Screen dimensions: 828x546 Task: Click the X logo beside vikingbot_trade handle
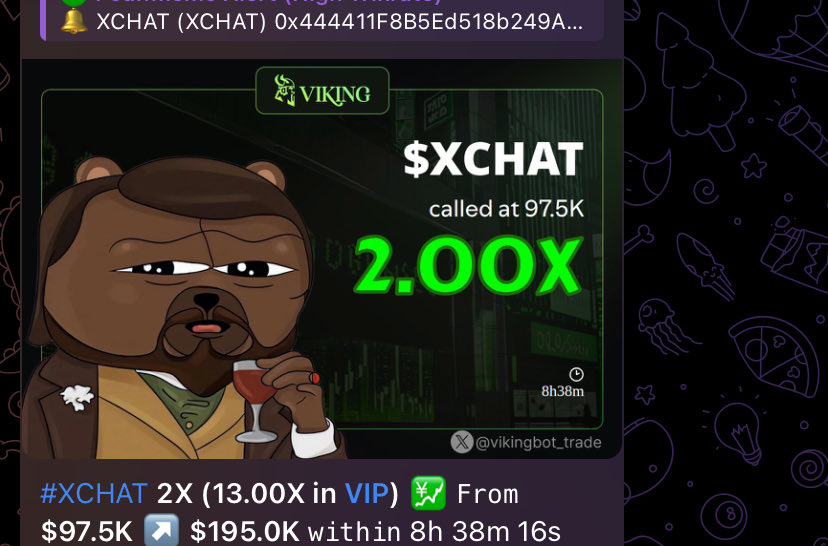(x=462, y=442)
